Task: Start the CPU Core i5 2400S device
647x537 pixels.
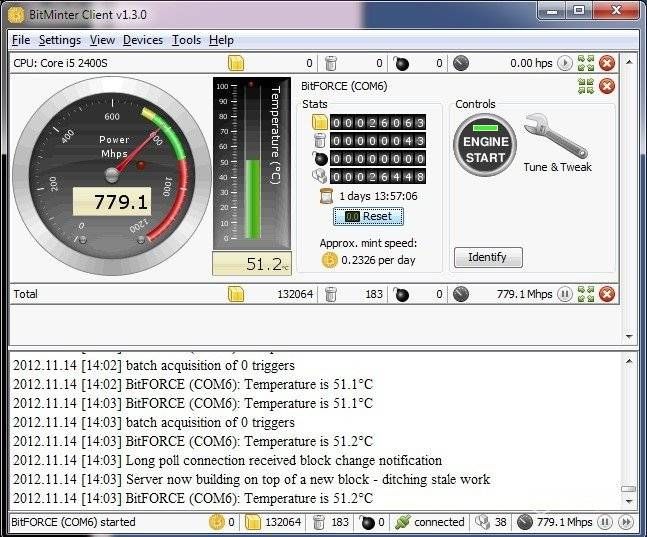Action: click(565, 63)
